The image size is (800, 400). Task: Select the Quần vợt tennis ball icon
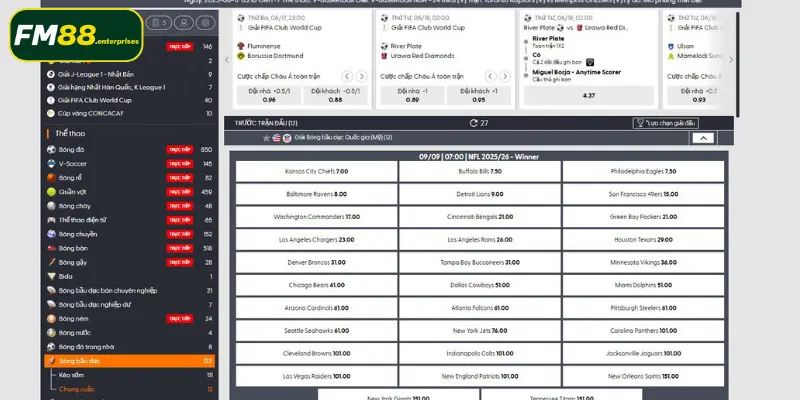[51, 192]
